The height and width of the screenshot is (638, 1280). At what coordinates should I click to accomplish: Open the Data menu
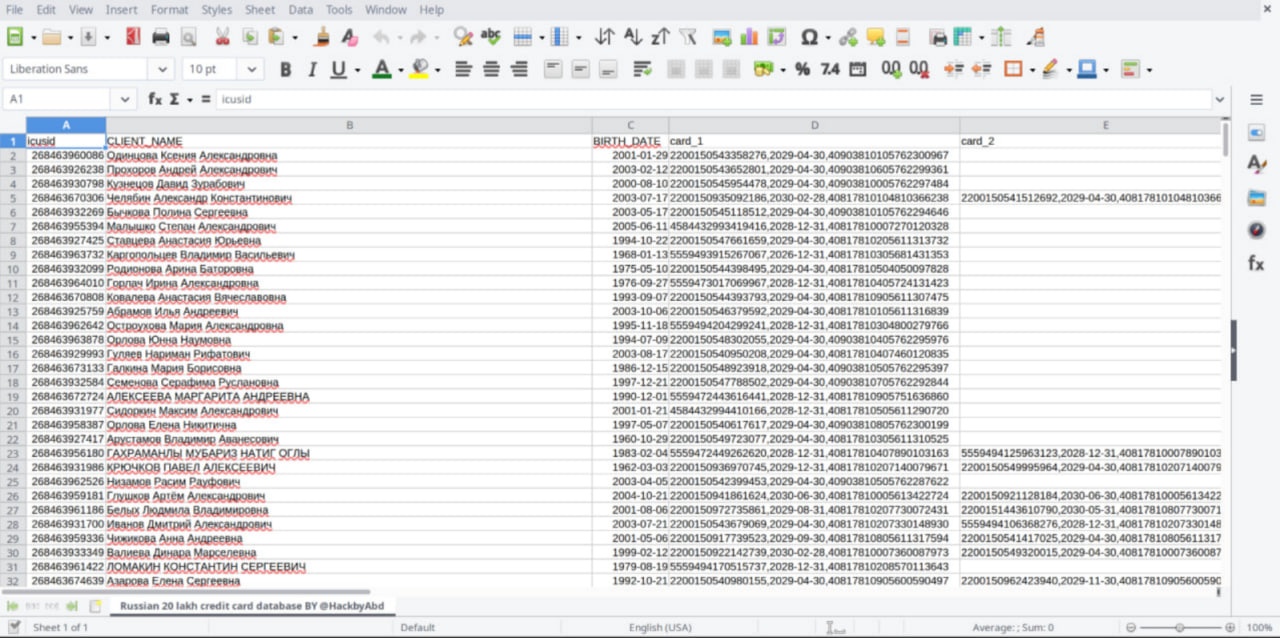tap(301, 9)
